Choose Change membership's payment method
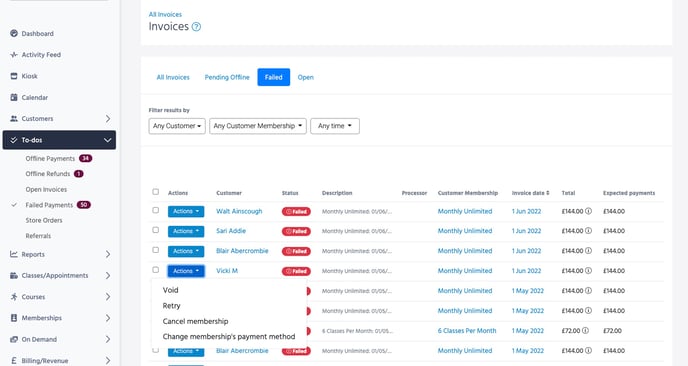The height and width of the screenshot is (366, 688). point(229,337)
